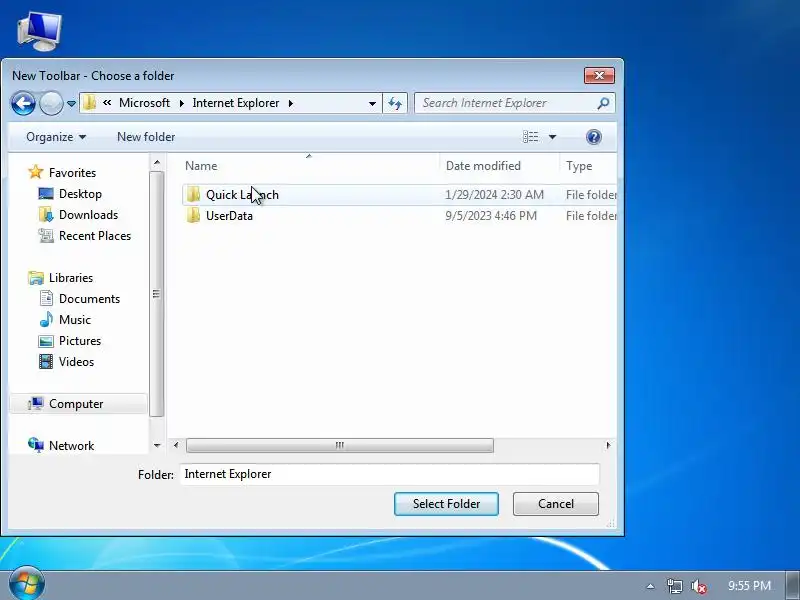Expand hidden path with double chevron
The width and height of the screenshot is (800, 600).
click(107, 103)
